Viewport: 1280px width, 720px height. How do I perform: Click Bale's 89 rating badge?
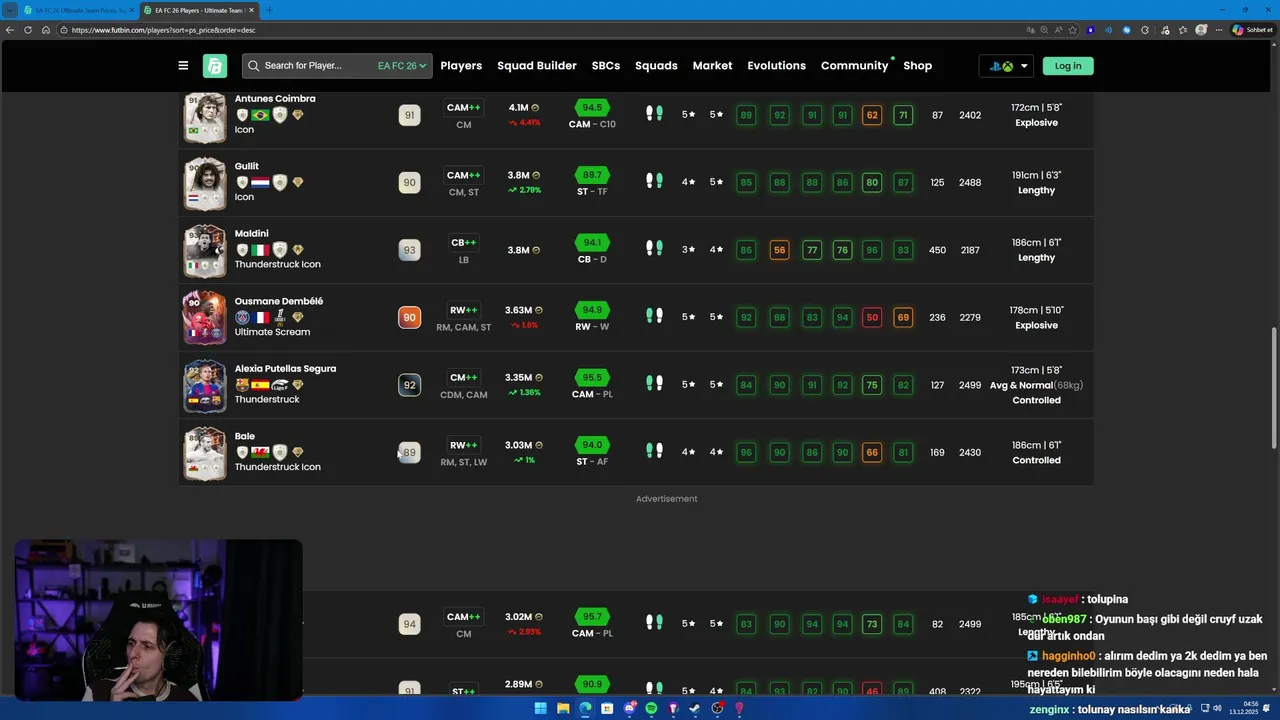point(409,452)
